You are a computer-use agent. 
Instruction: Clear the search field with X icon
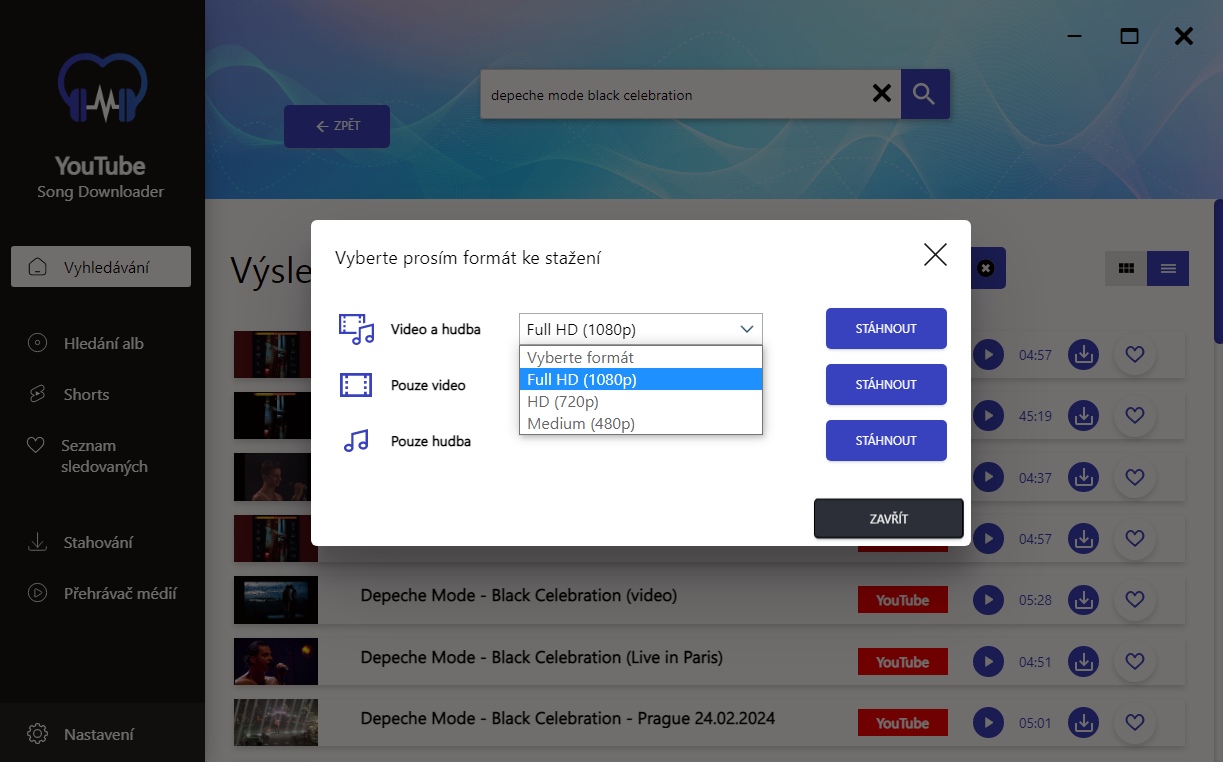(x=881, y=94)
